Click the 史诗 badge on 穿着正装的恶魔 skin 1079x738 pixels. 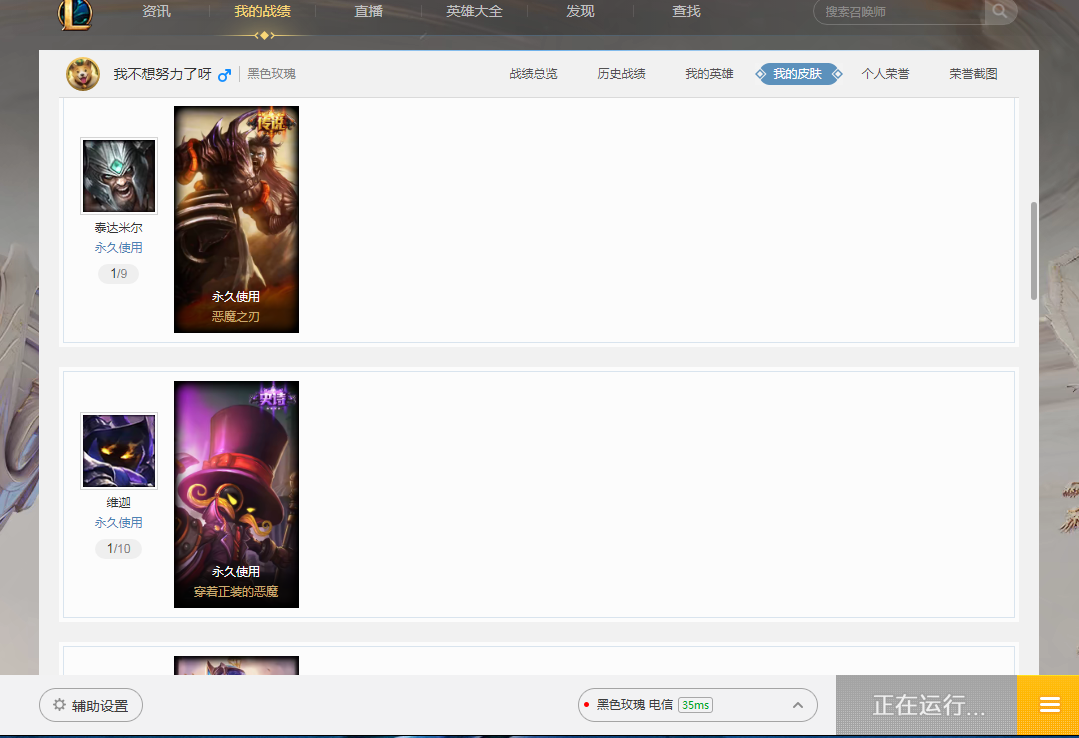coord(273,397)
